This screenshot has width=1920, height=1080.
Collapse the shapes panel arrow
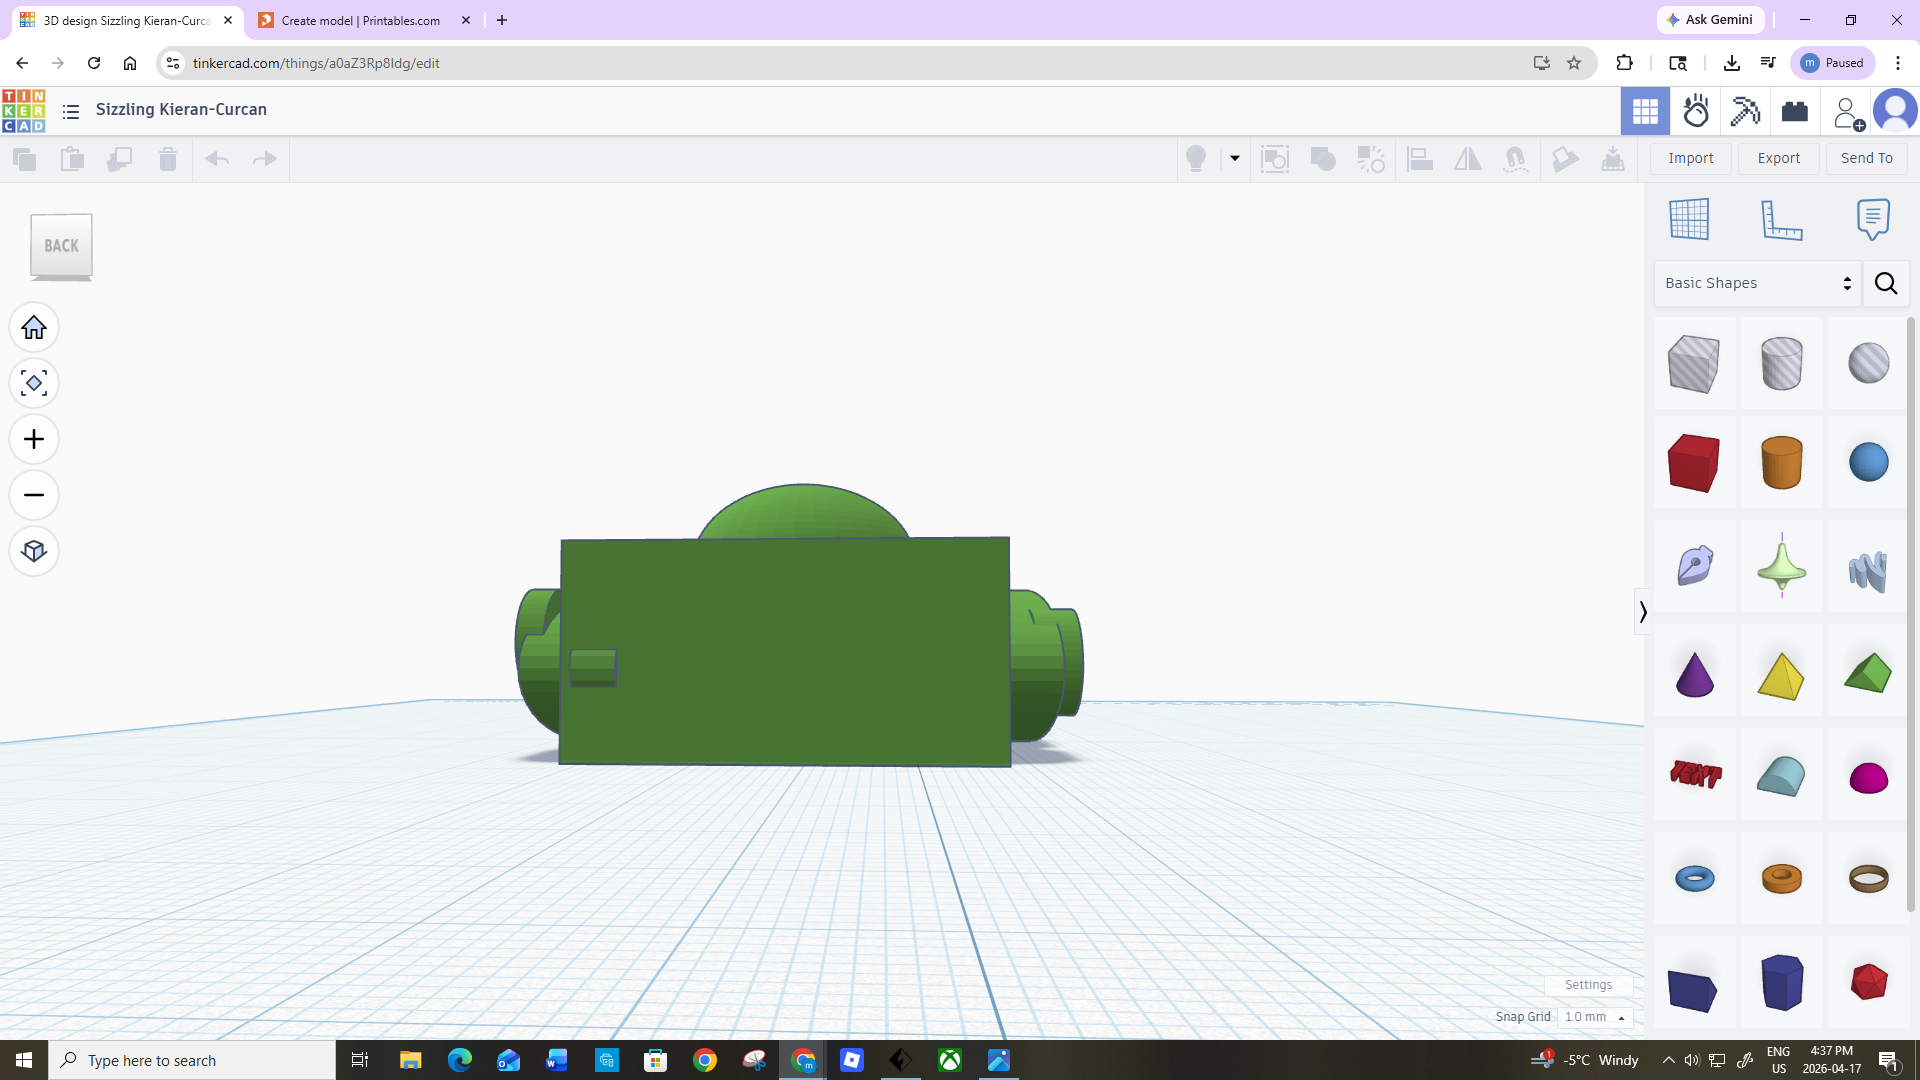pyautogui.click(x=1642, y=611)
